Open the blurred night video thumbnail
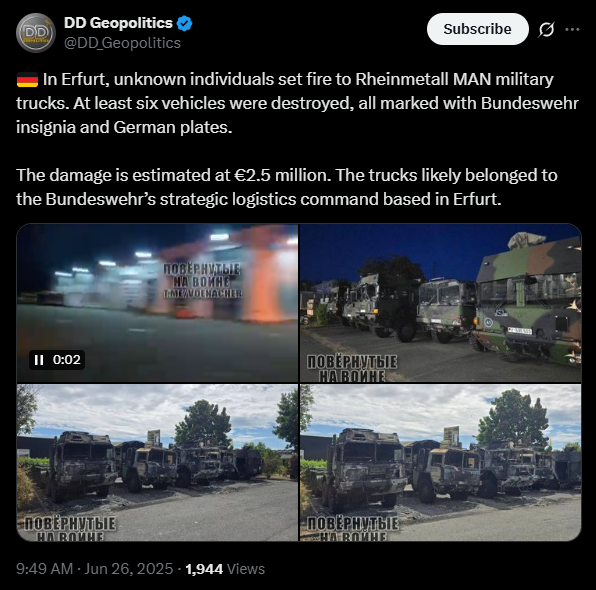The width and height of the screenshot is (596, 590). 157,303
